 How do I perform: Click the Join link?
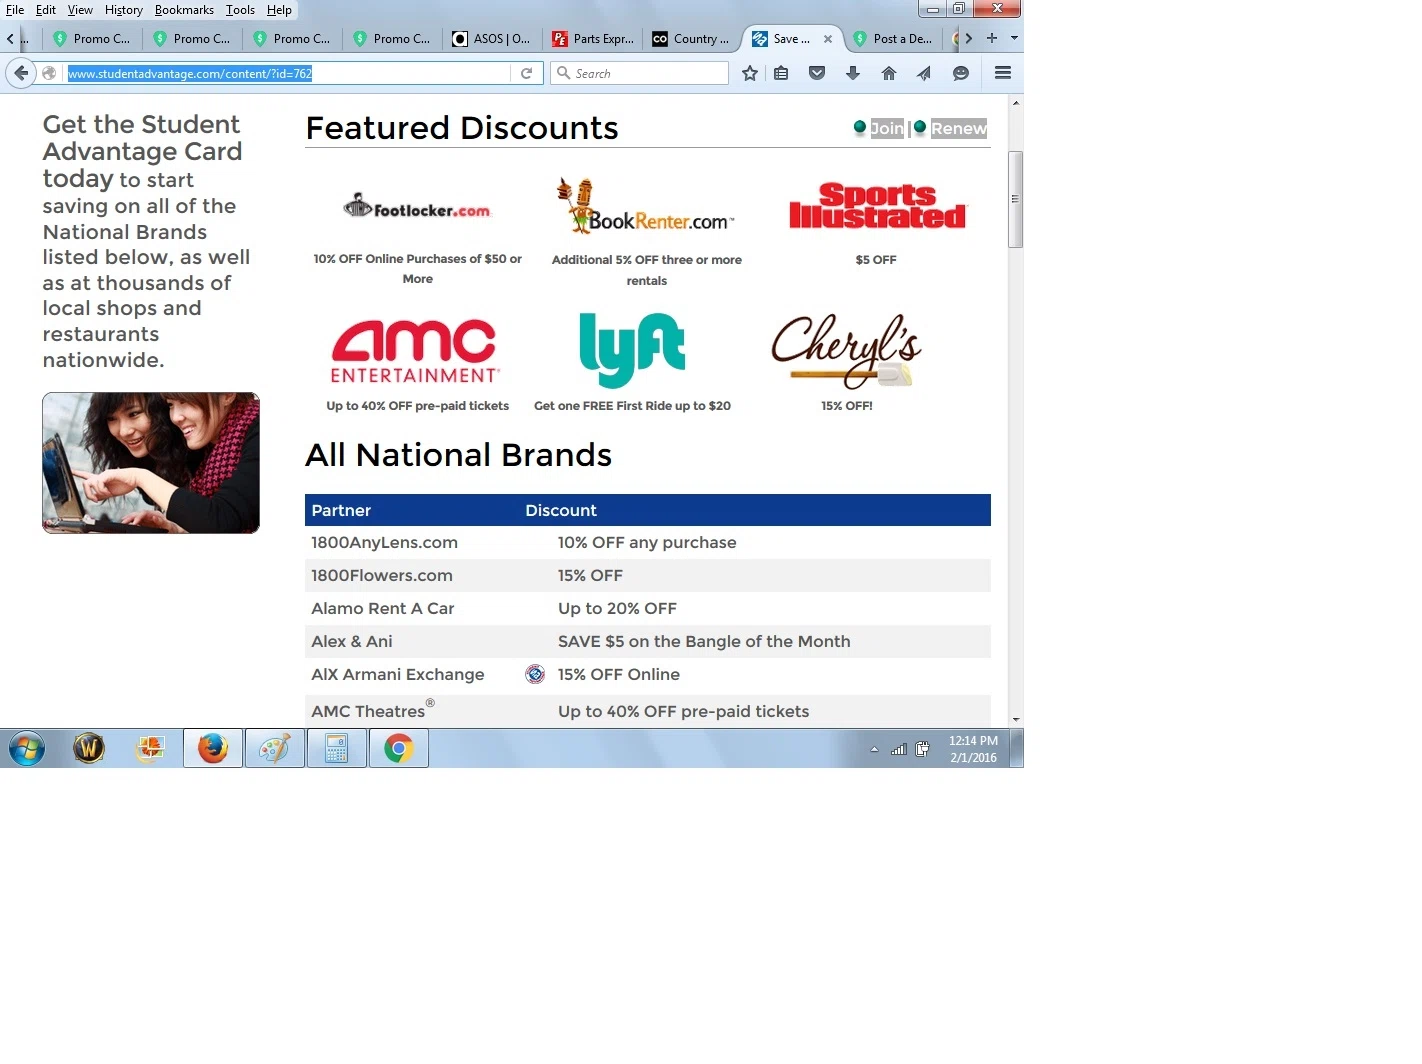tap(887, 128)
